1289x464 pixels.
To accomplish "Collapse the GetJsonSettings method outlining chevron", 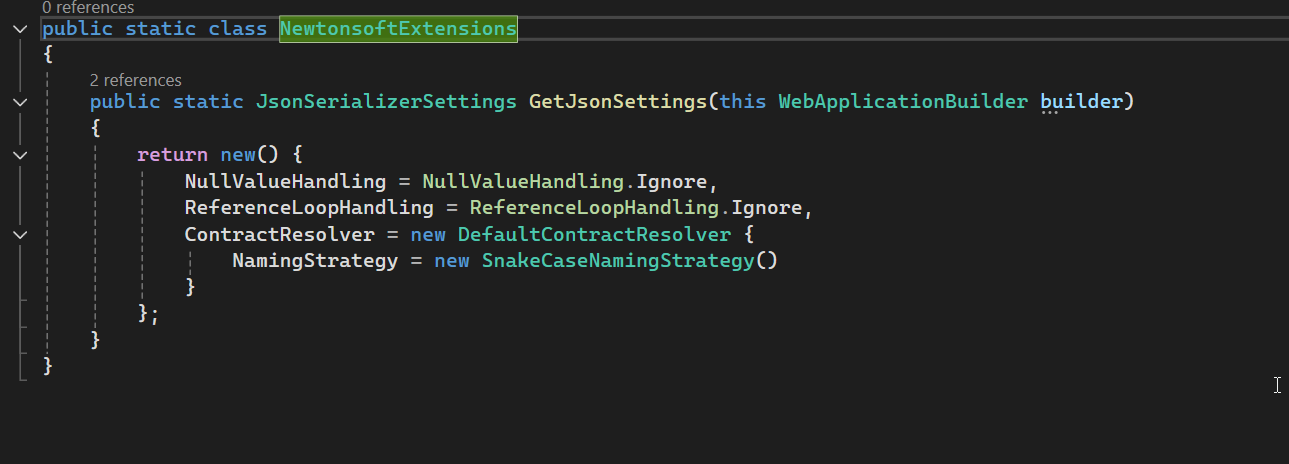I will [20, 102].
